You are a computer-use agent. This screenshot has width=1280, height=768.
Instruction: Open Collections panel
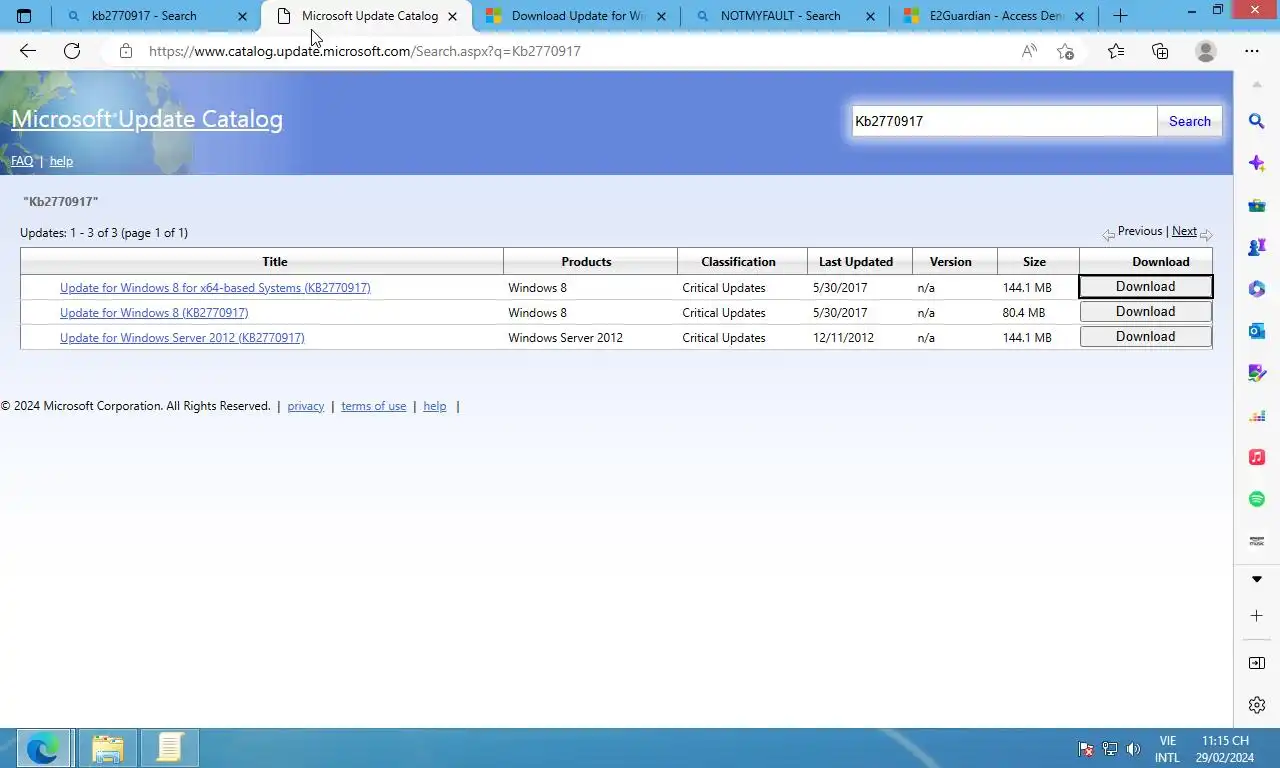coord(1160,51)
